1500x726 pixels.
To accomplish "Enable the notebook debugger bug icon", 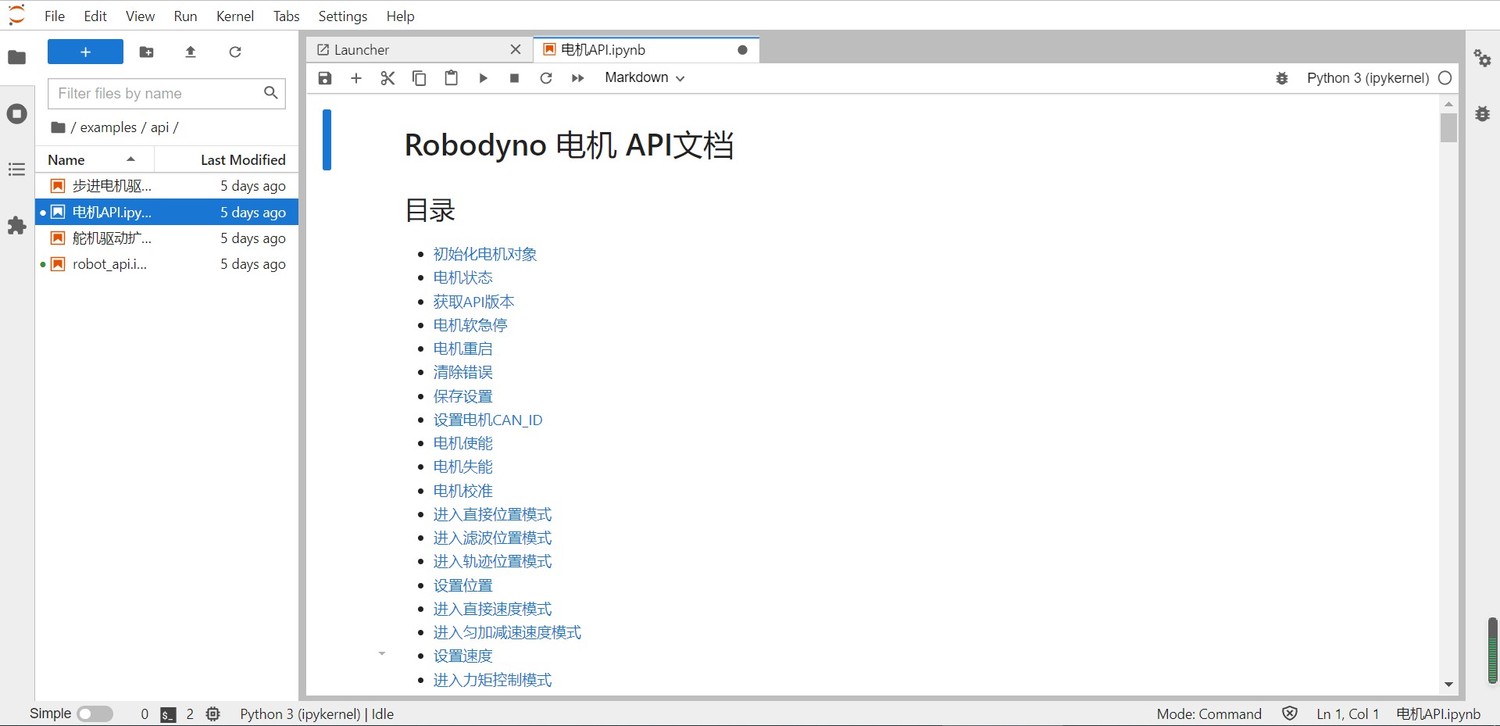I will pyautogui.click(x=1282, y=78).
